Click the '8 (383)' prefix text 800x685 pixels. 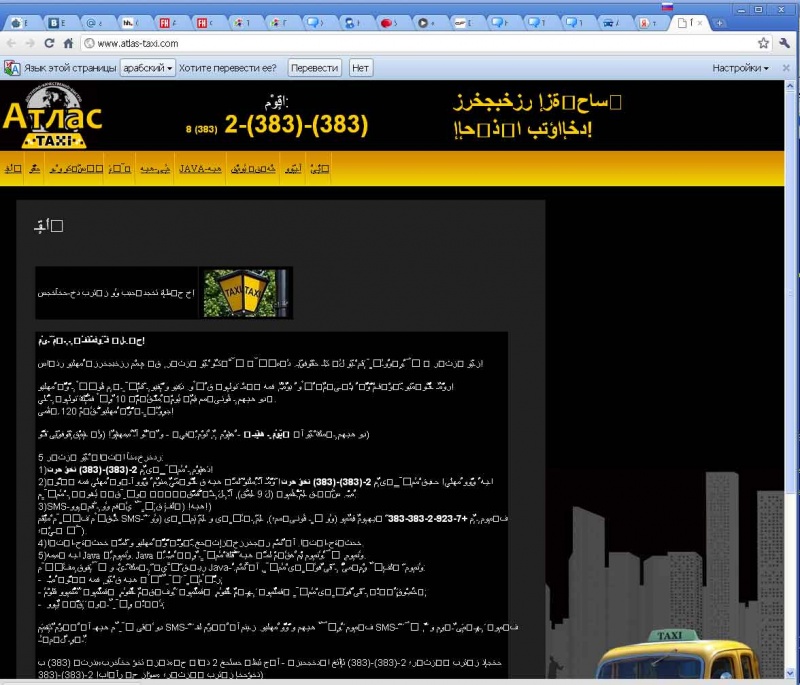[202, 129]
